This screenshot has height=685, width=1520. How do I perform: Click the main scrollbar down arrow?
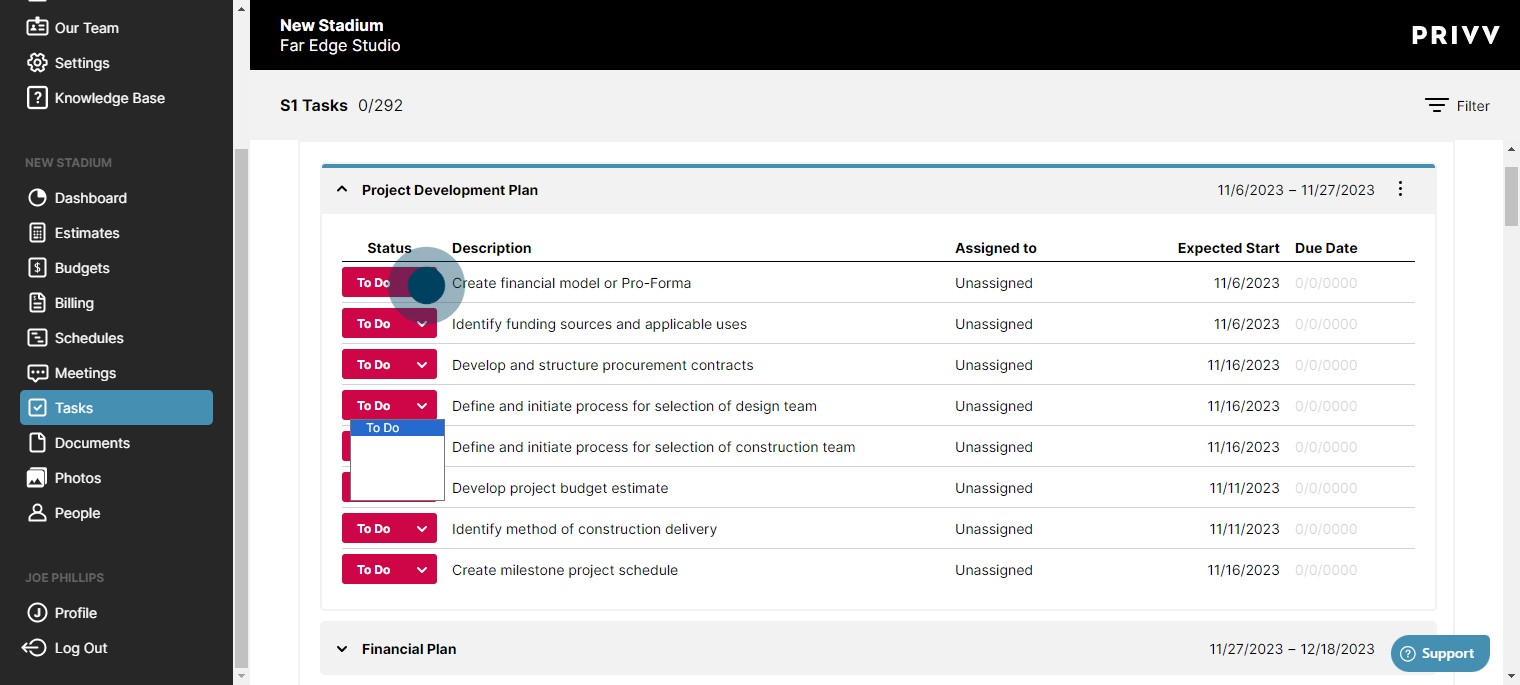coord(1511,676)
